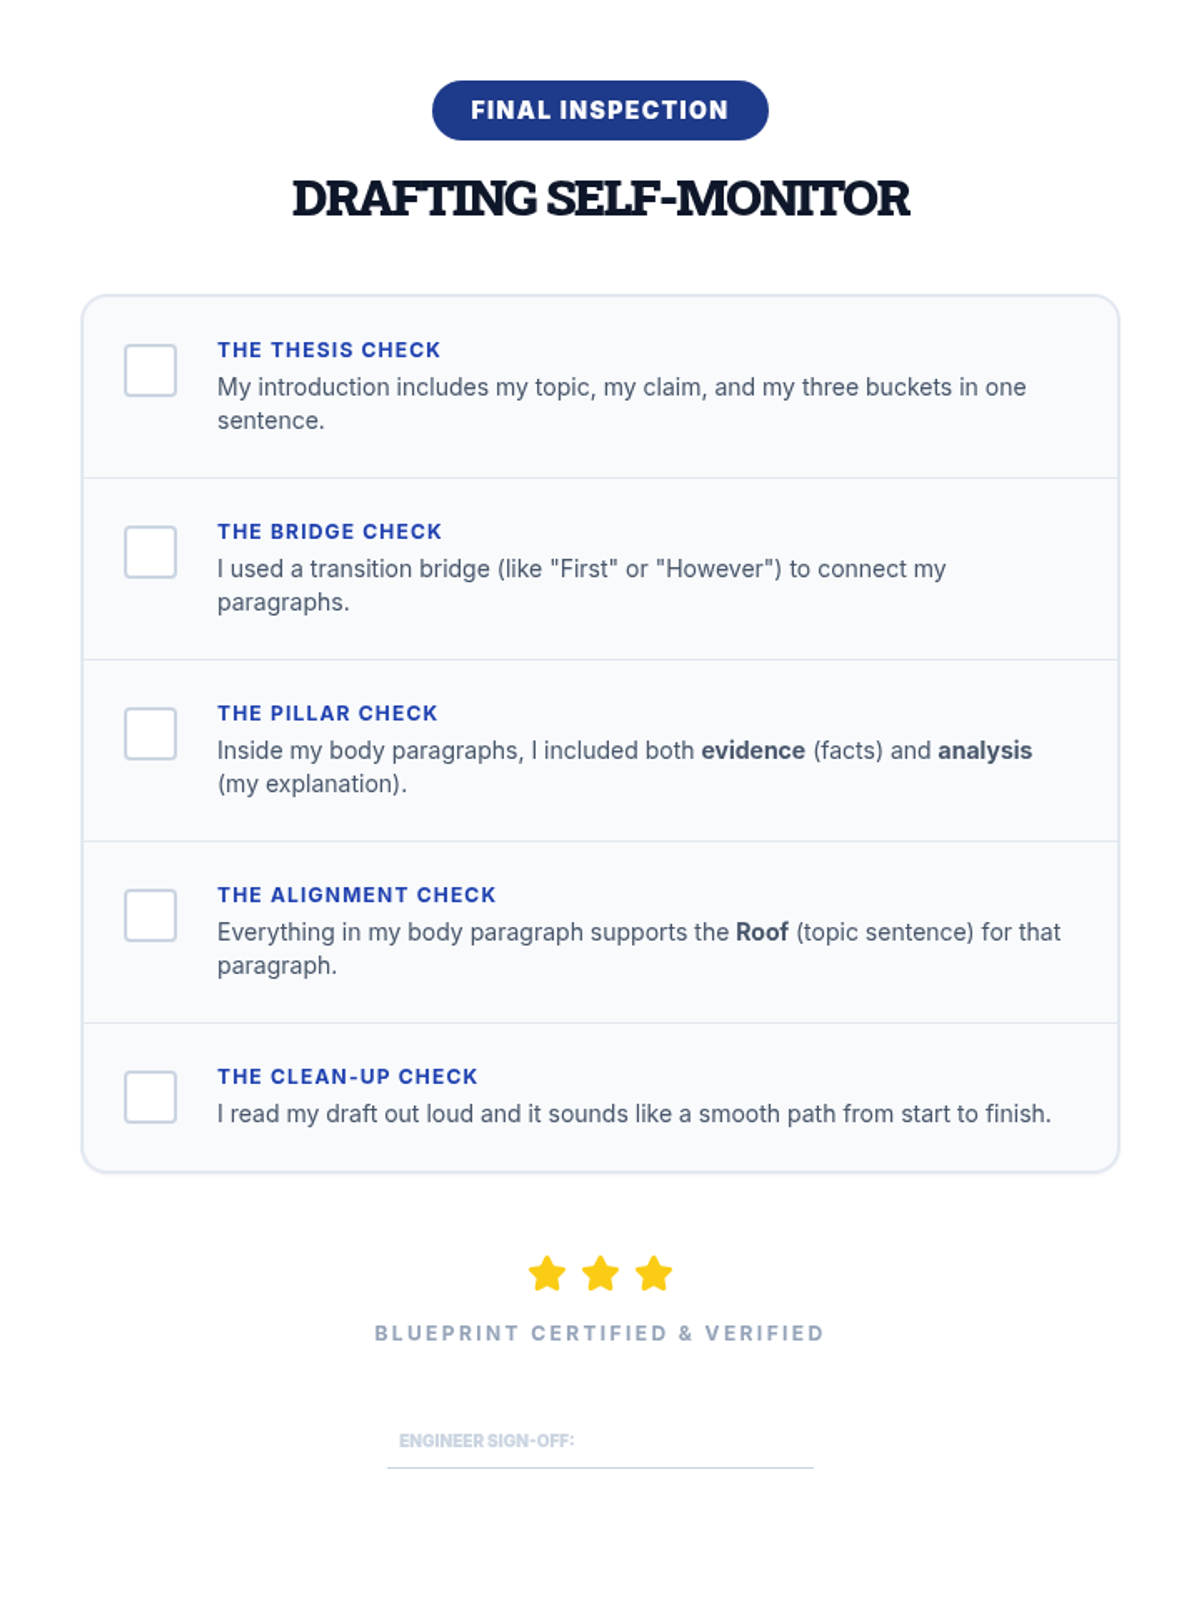Screen dimensions: 1200x1600
Task: Click the middle gold star
Action: tap(600, 1274)
